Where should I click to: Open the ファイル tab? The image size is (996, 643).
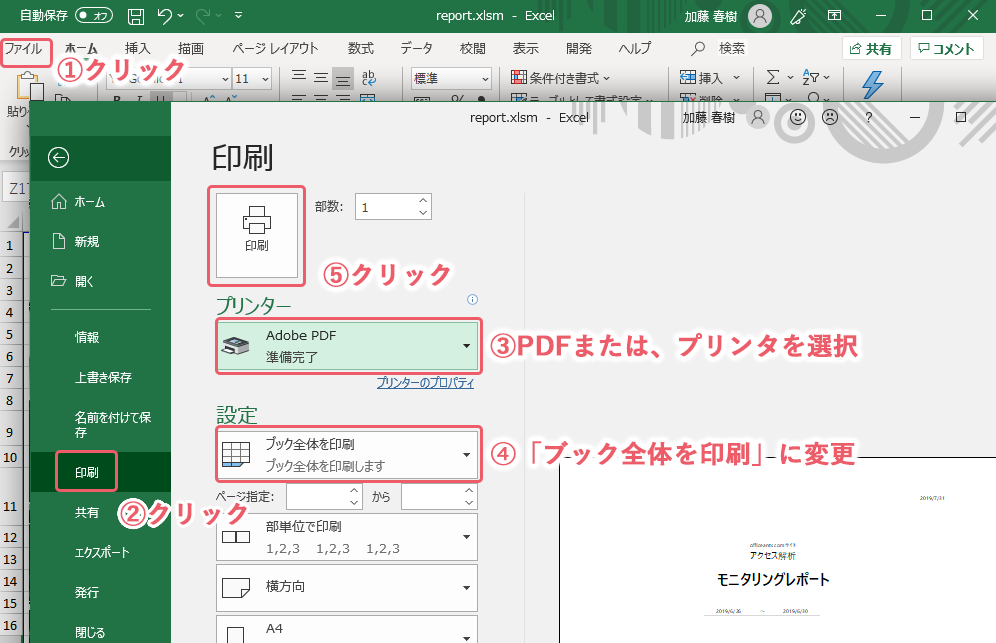[24, 49]
